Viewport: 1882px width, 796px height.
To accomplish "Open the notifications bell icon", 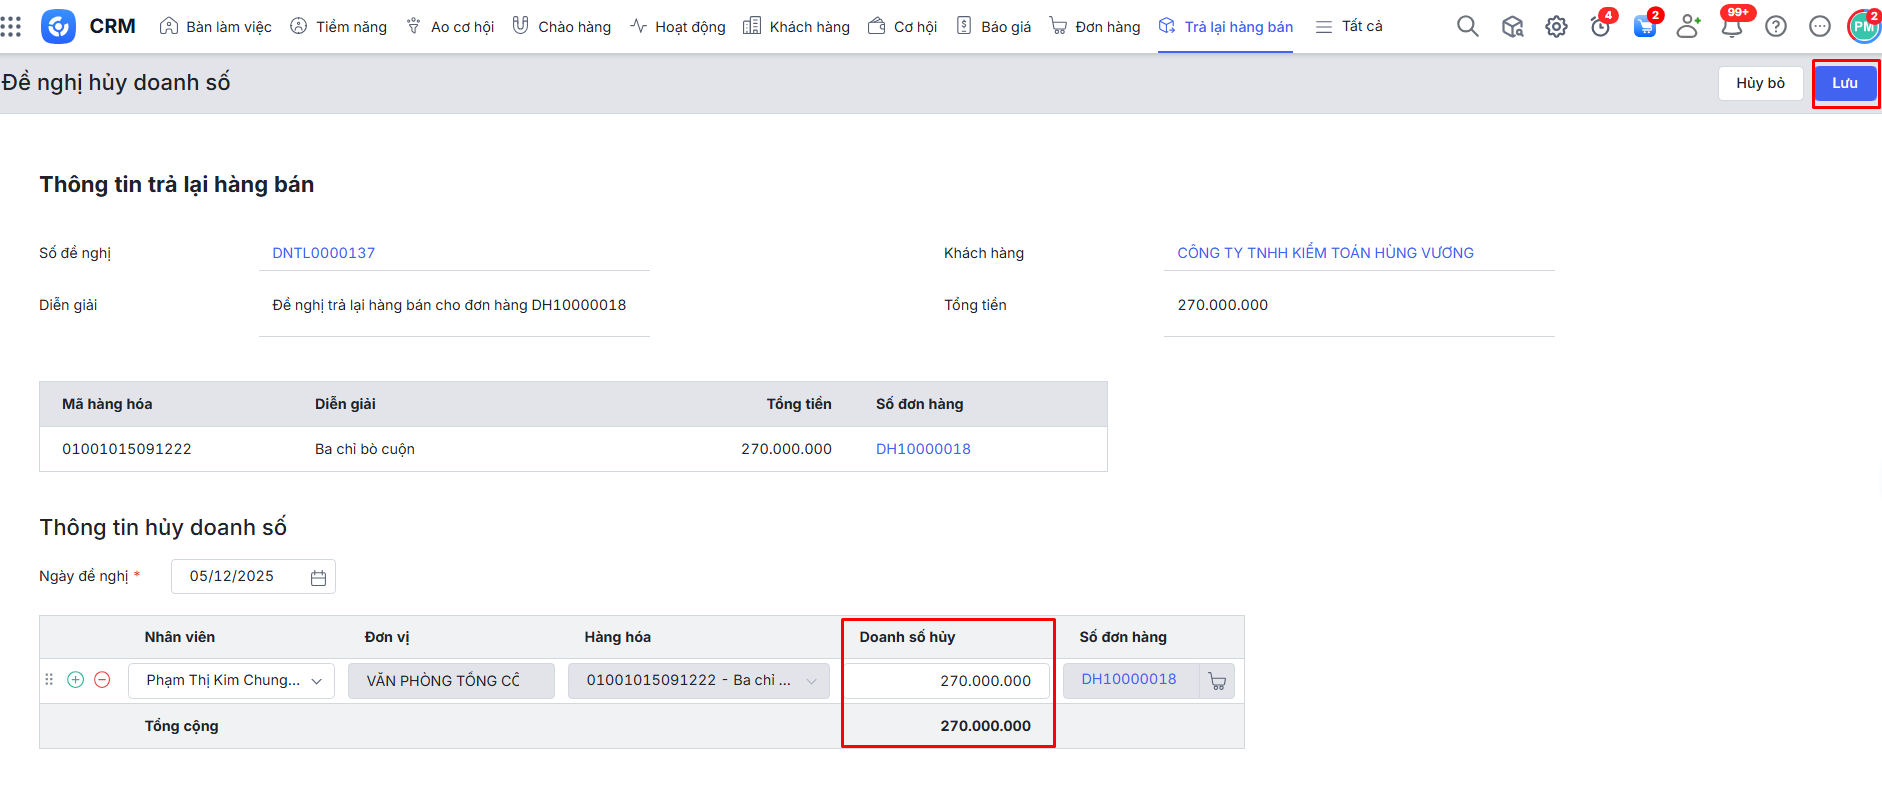I will point(1732,27).
